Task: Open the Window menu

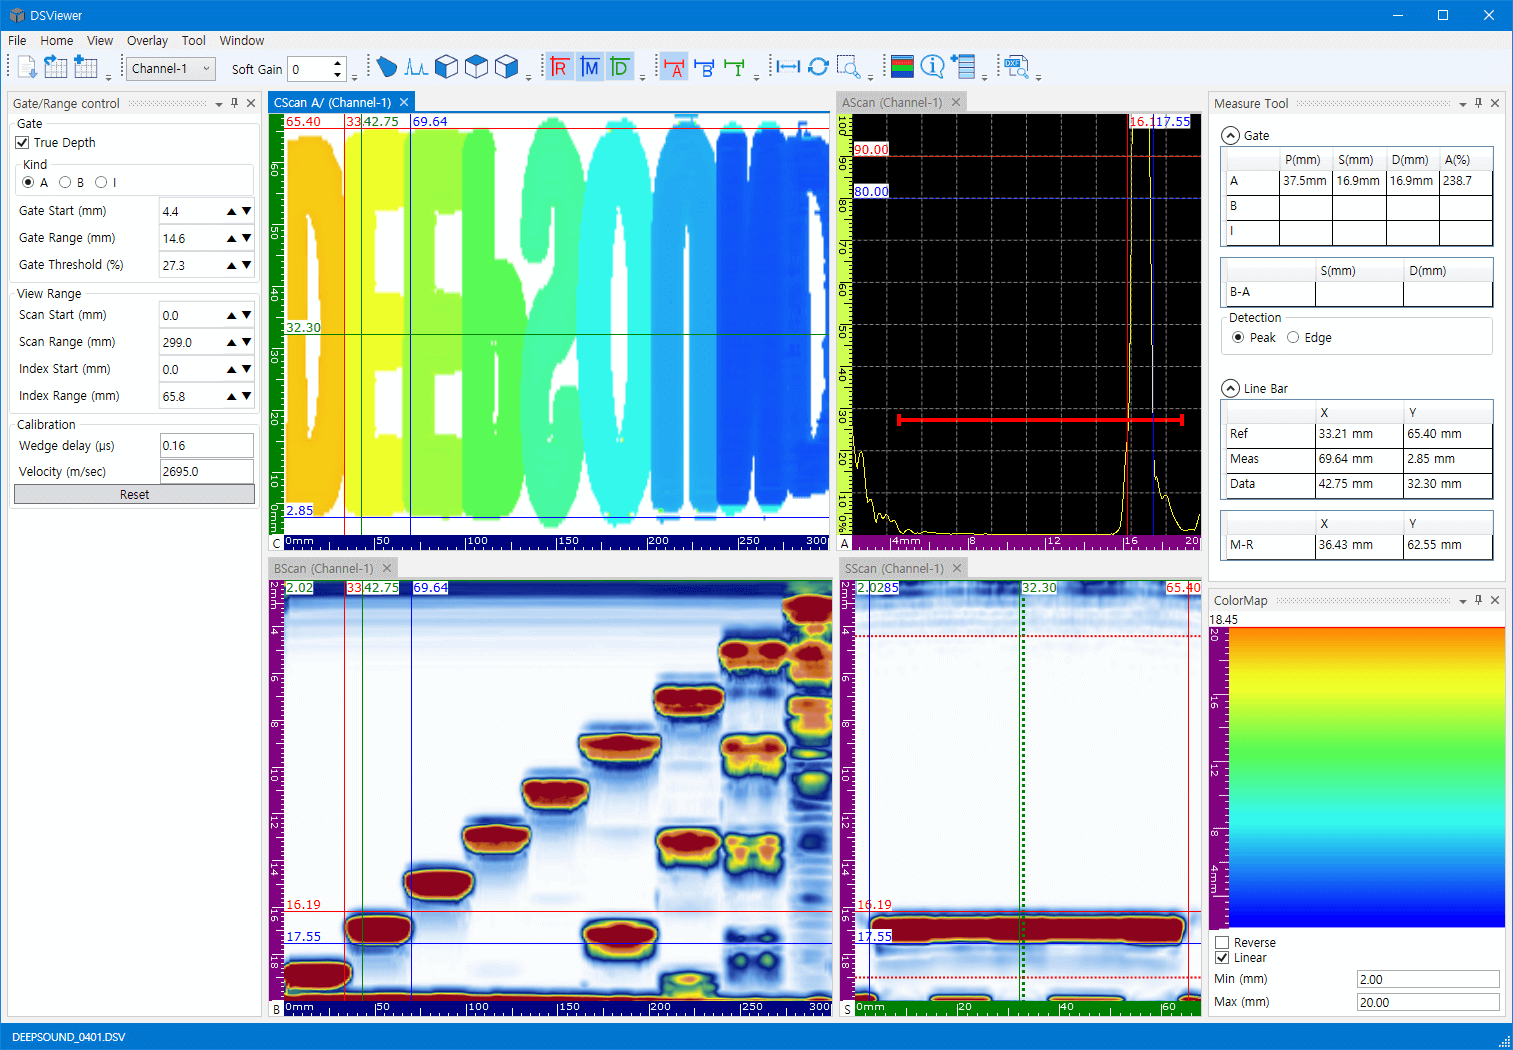Action: [x=242, y=41]
